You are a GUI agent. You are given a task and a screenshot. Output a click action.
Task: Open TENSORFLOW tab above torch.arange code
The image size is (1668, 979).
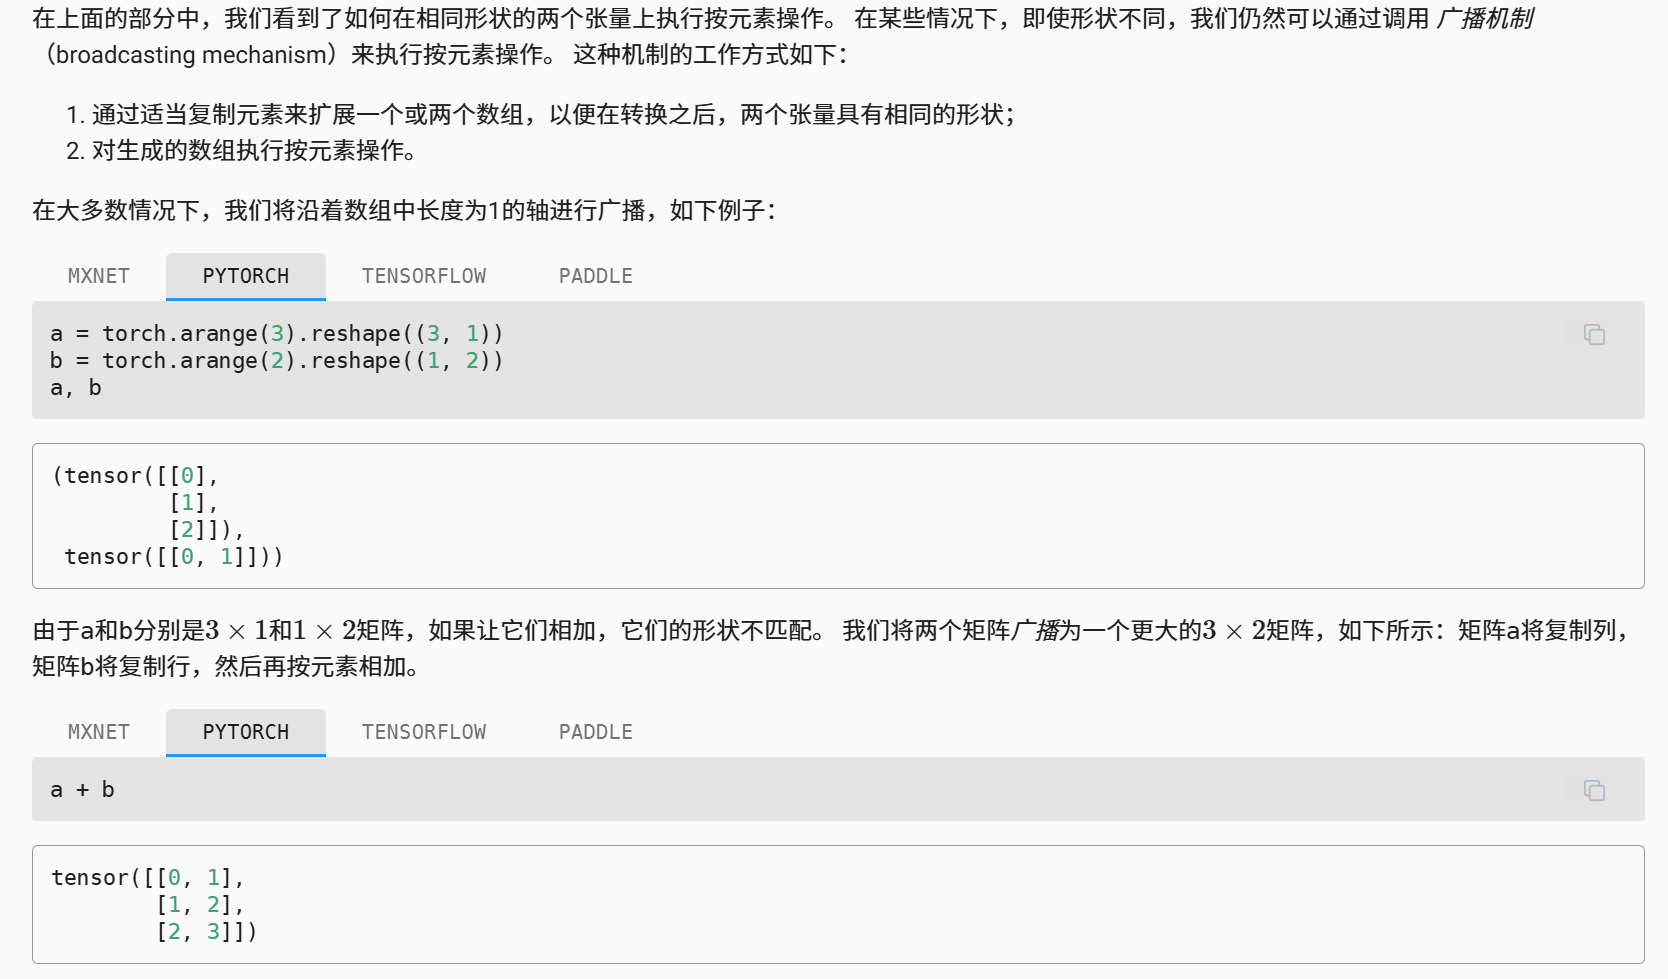pos(424,276)
